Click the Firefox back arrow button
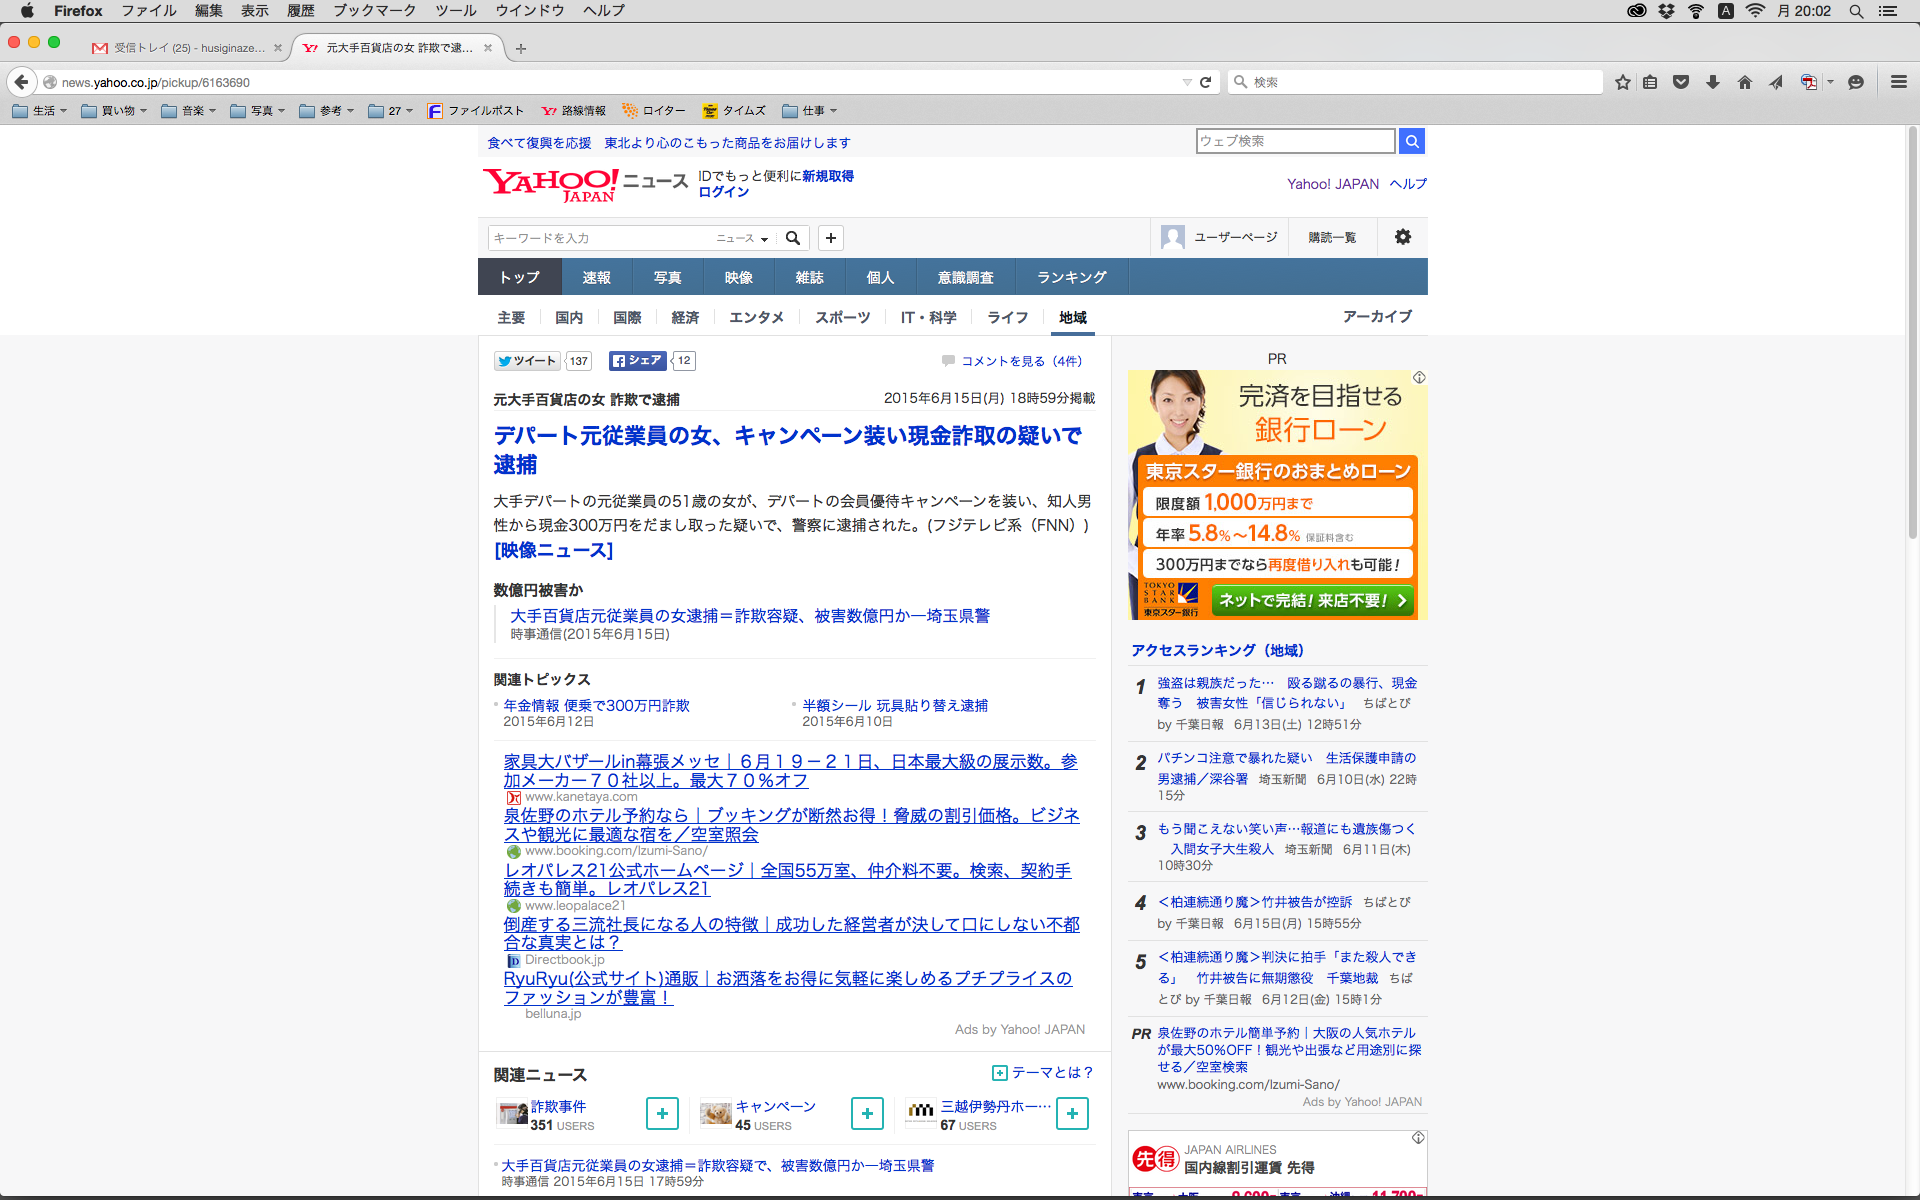Viewport: 1920px width, 1200px height. point(22,82)
